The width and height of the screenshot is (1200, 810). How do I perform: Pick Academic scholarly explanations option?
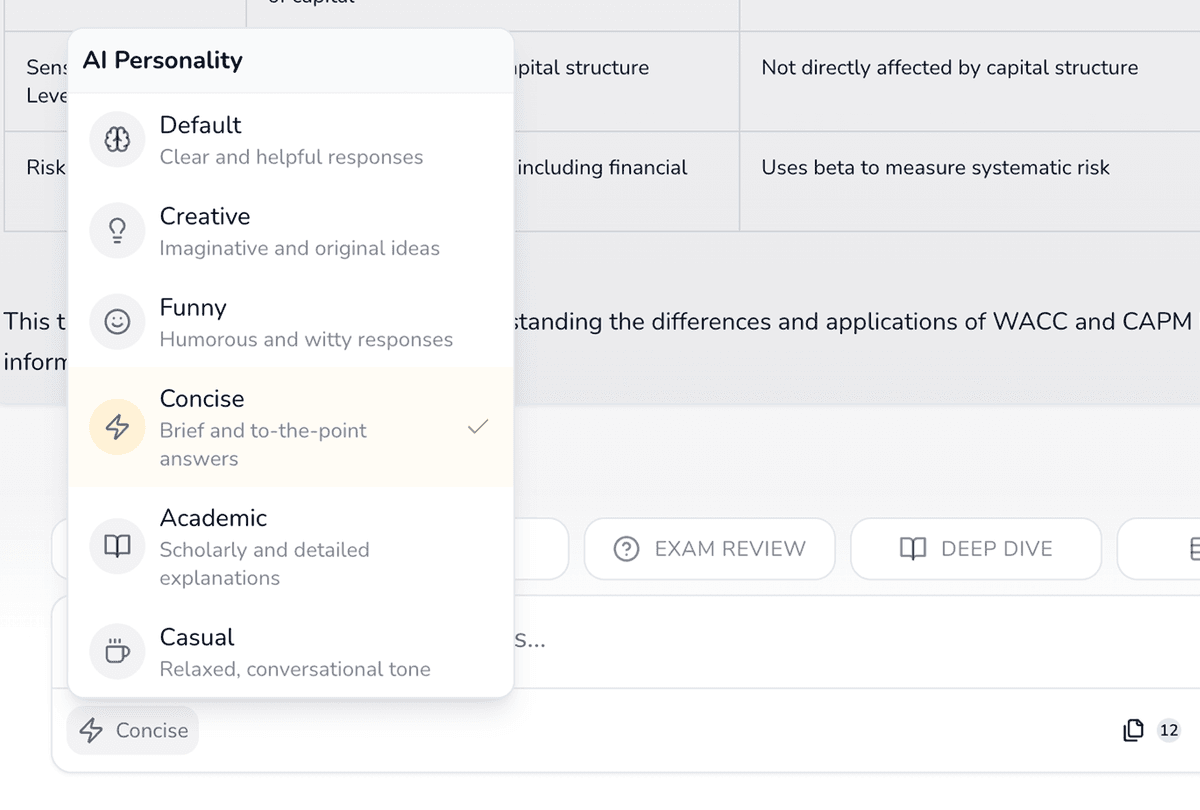point(290,547)
